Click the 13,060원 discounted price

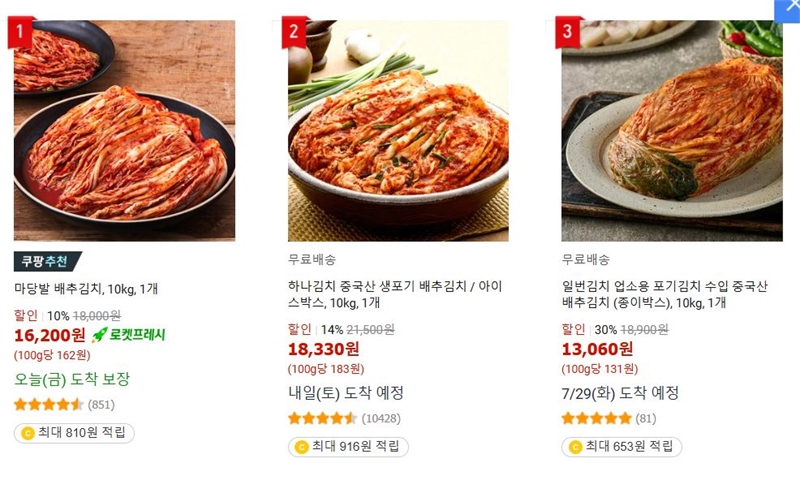[x=597, y=349]
